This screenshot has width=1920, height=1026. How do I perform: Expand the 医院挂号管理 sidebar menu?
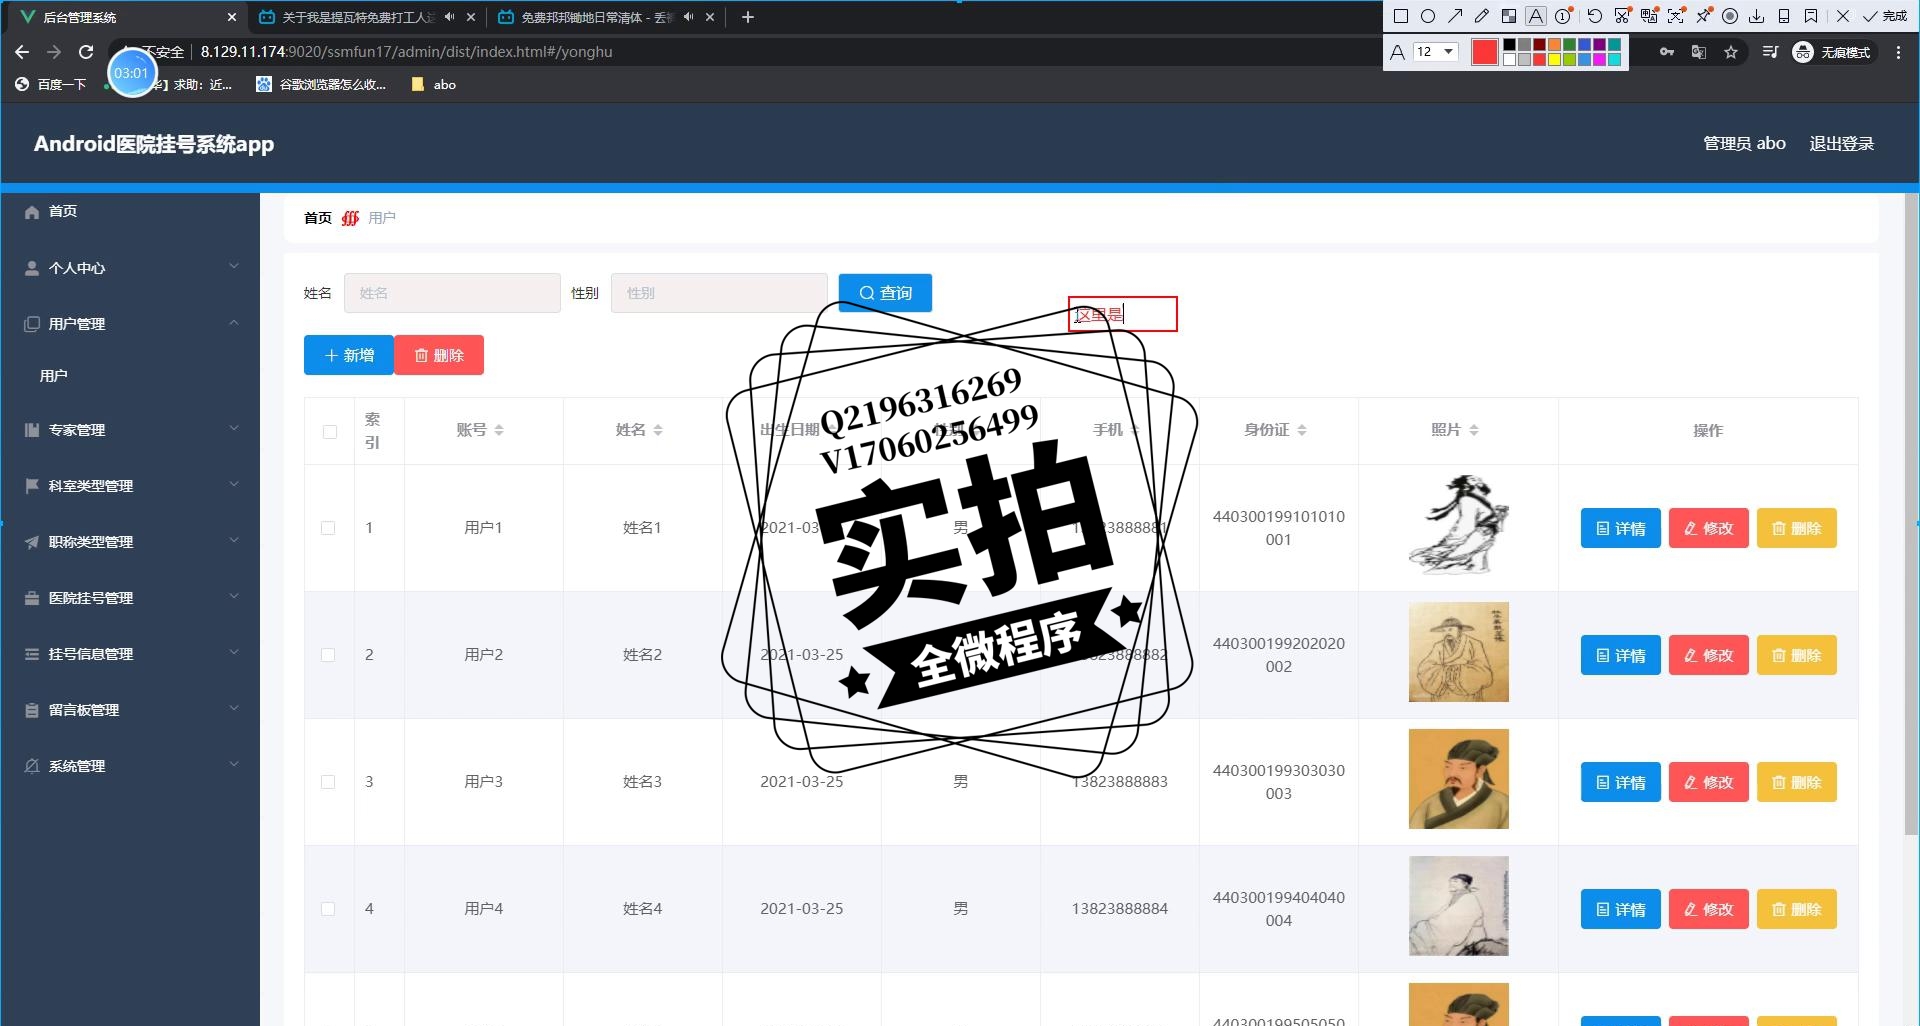(130, 598)
